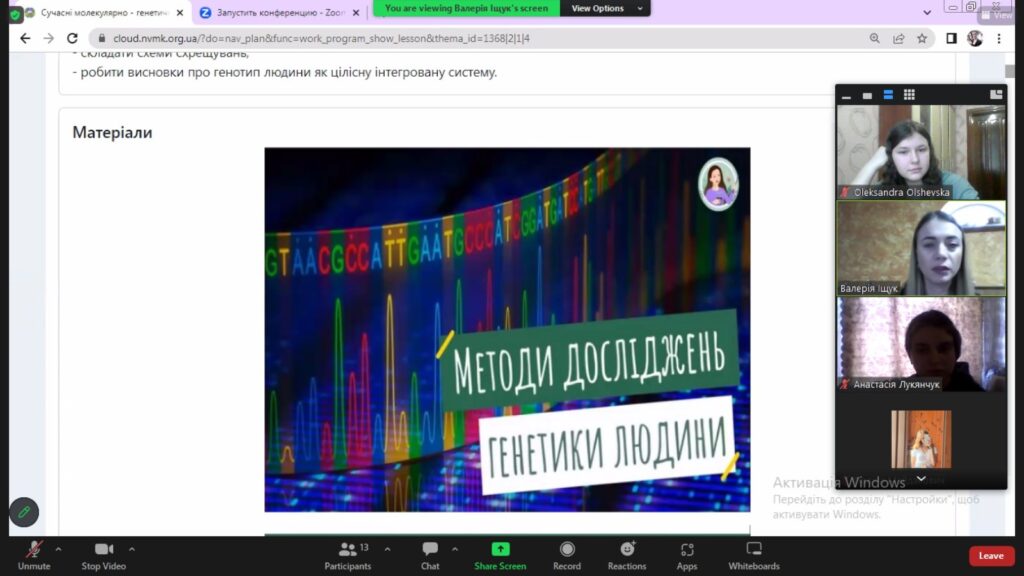
Task: Select the Сучасні молекулярно-генетичні browser tab
Action: tap(104, 13)
